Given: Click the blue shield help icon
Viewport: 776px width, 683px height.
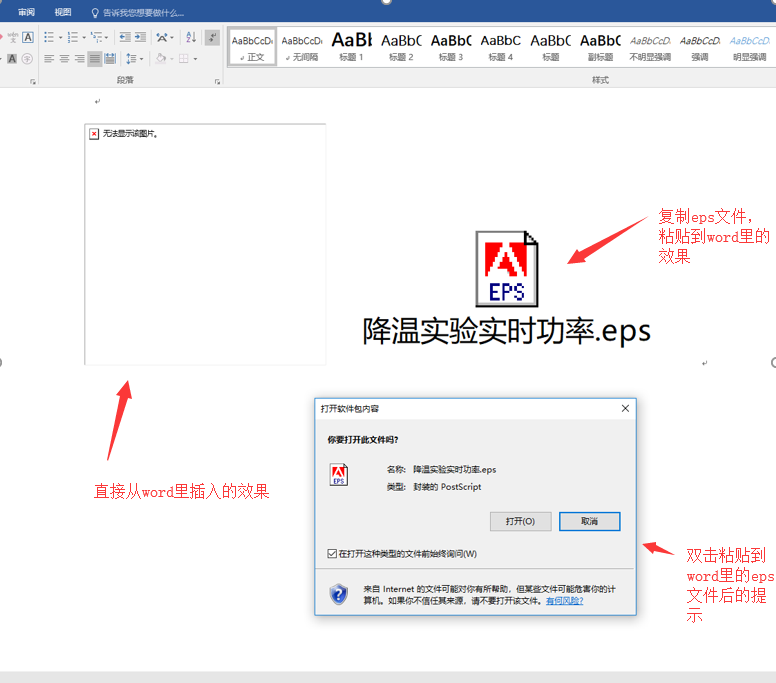Looking at the screenshot, I should coord(339,594).
